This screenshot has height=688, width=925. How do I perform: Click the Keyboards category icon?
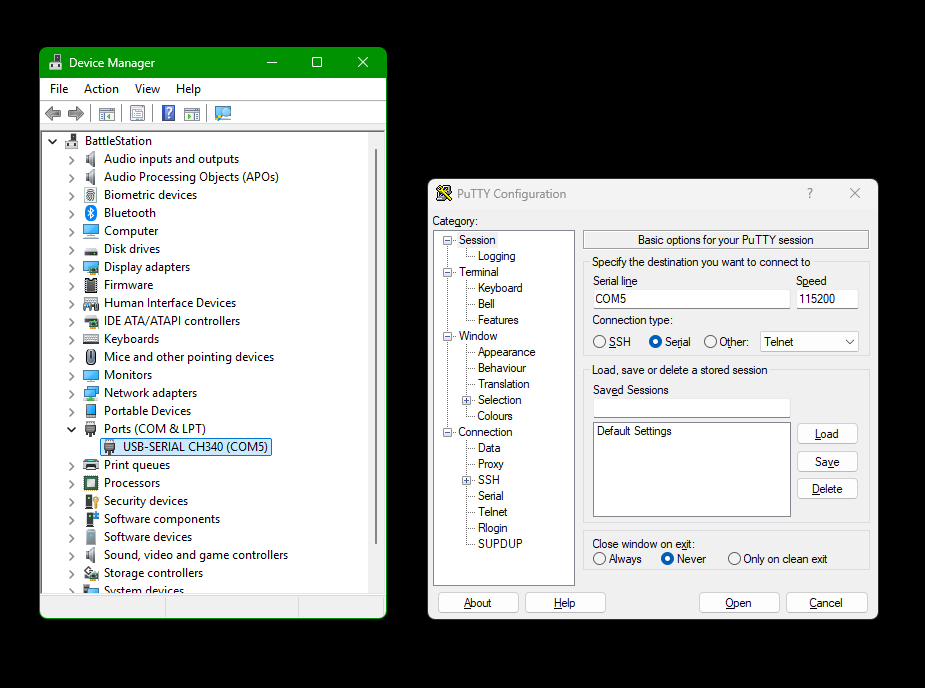[x=91, y=339]
